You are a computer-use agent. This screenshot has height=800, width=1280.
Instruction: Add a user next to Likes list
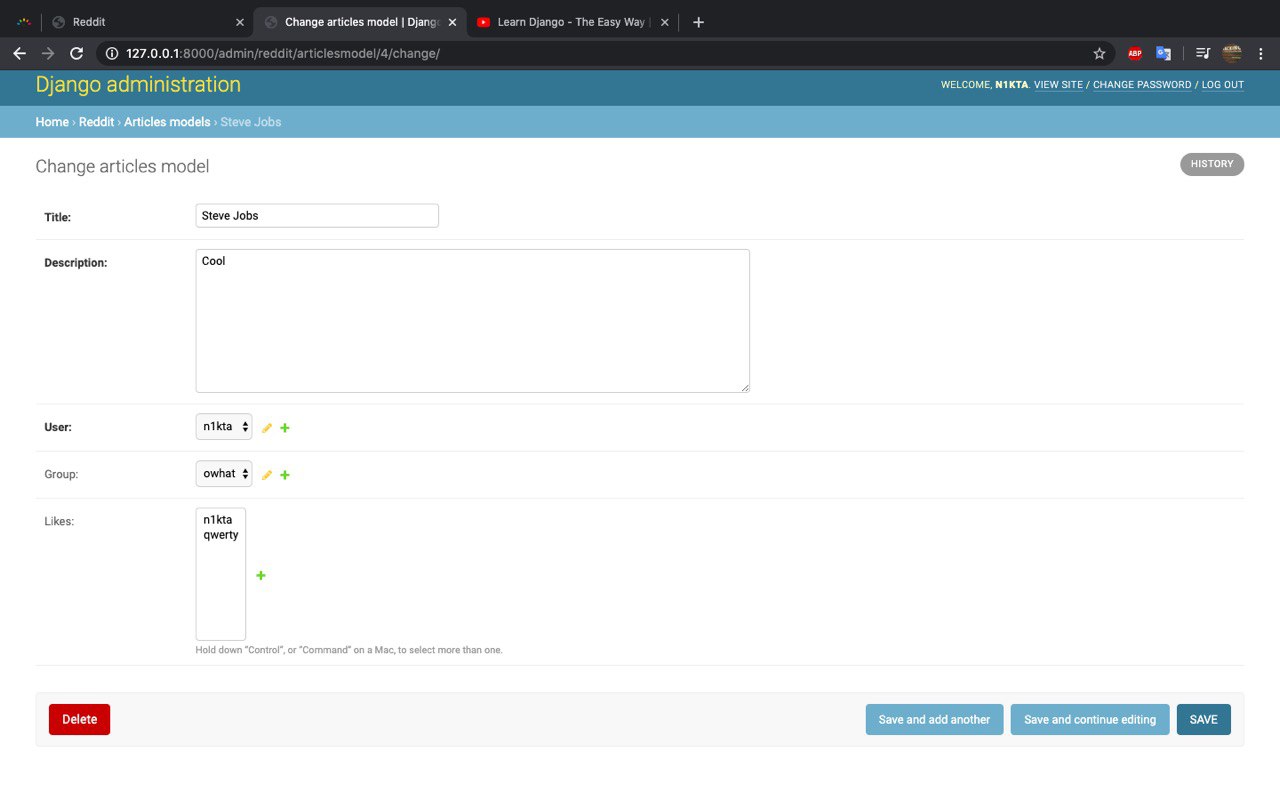261,575
